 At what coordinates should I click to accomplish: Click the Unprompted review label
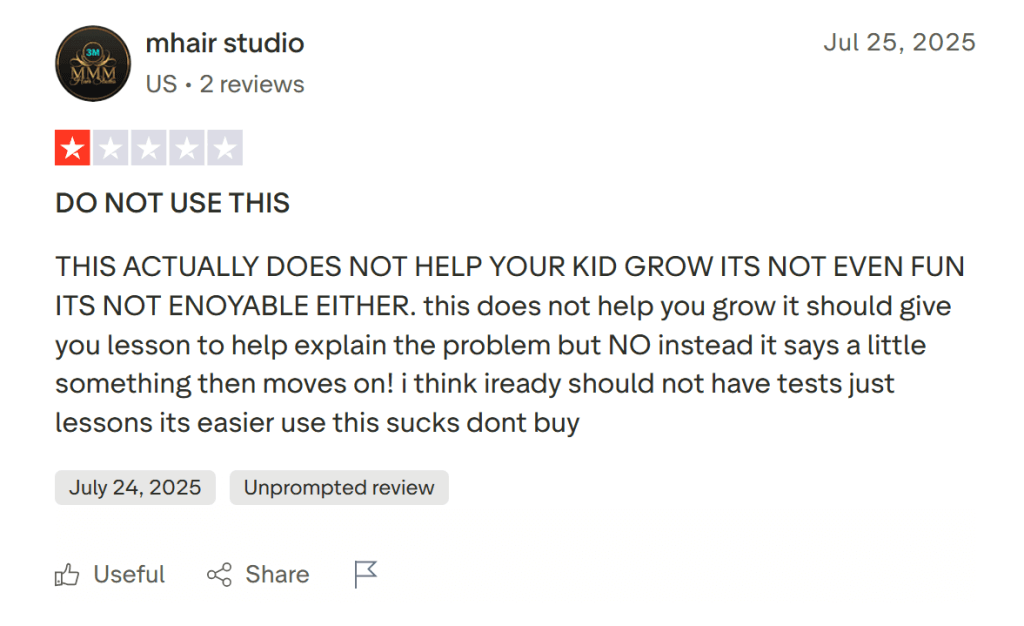click(339, 487)
